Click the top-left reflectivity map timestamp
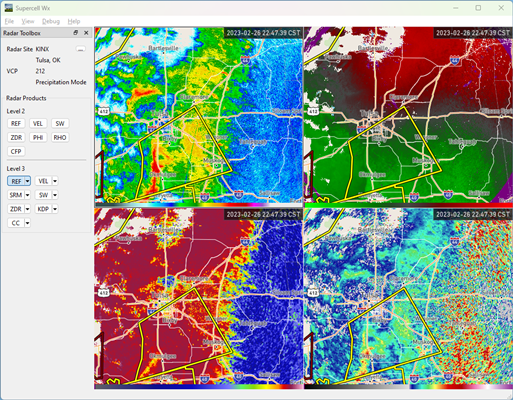This screenshot has width=513, height=400. 263,33
